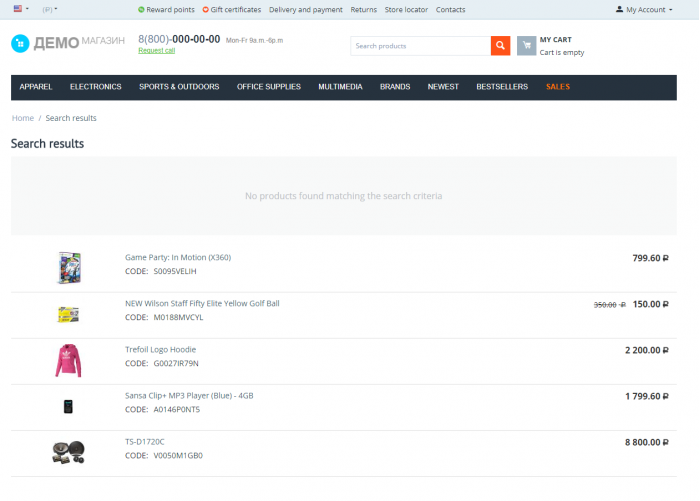This screenshot has height=501, width=700.
Task: Open Delivery and payment page
Action: point(305,9)
